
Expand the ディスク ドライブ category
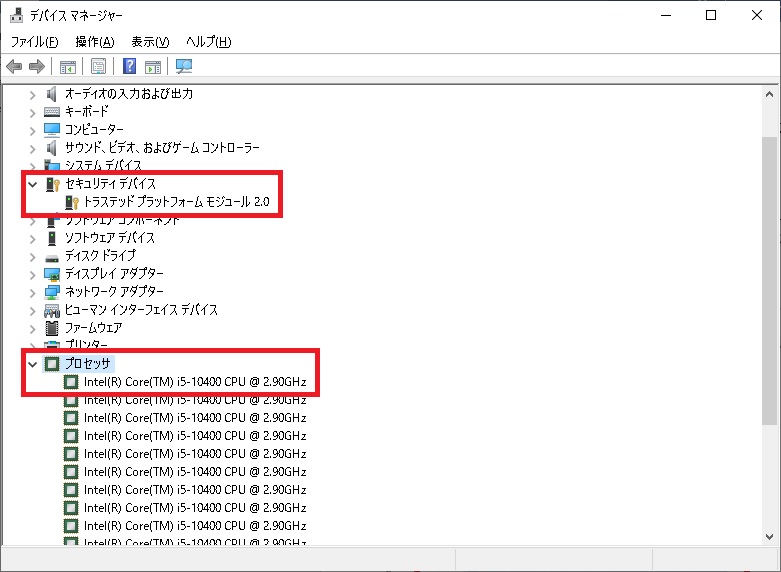pyautogui.click(x=32, y=257)
